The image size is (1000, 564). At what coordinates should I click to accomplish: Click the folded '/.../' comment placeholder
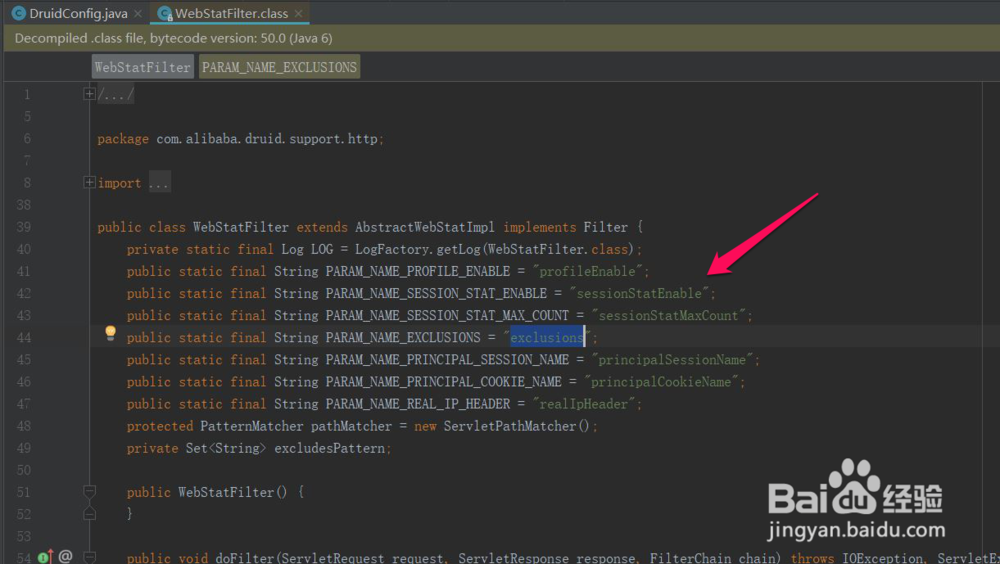(115, 95)
